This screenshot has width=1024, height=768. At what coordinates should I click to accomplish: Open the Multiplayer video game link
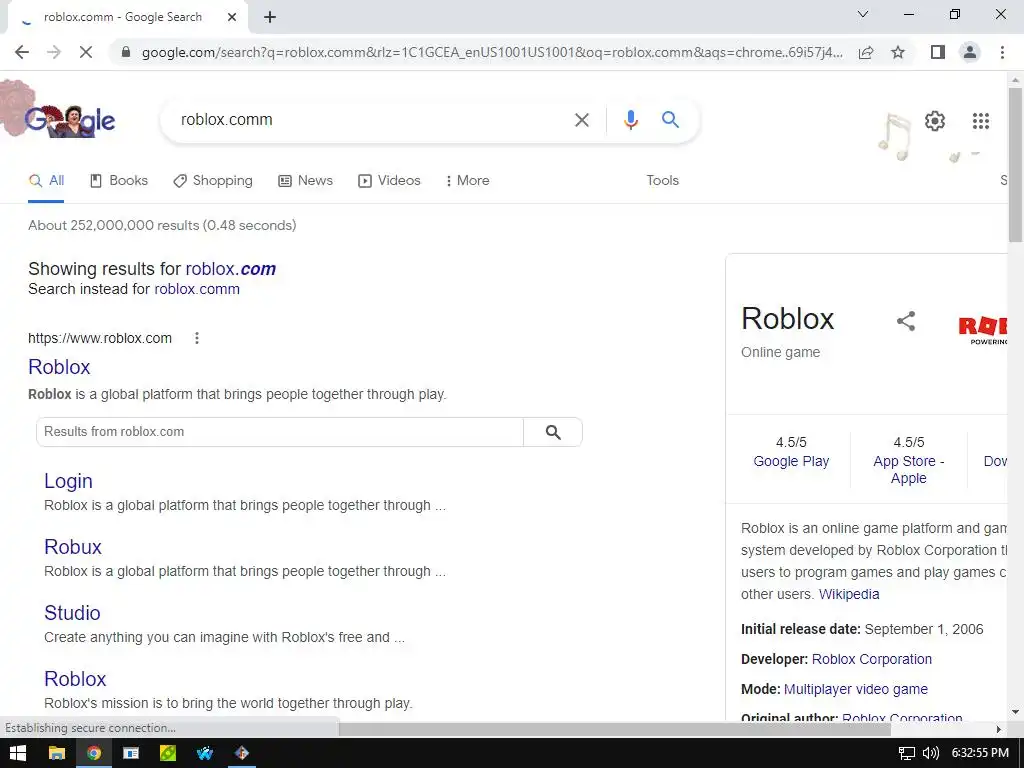(x=856, y=690)
